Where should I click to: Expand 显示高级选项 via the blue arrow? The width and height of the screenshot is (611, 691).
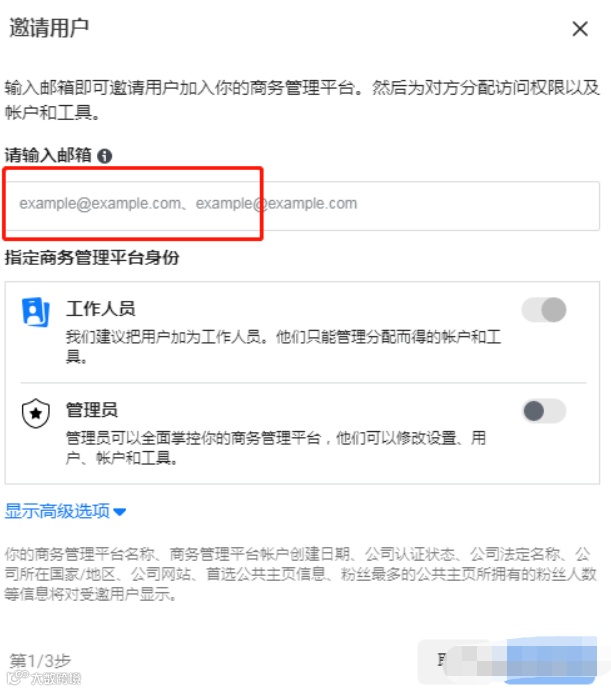(120, 512)
